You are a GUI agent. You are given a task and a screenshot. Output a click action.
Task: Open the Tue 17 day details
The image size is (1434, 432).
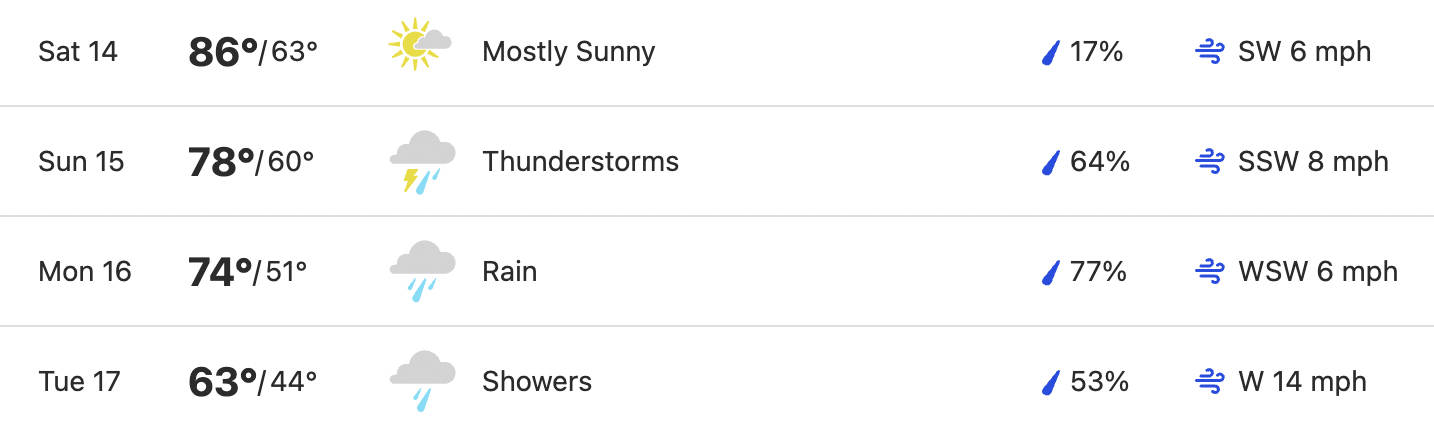pos(717,380)
